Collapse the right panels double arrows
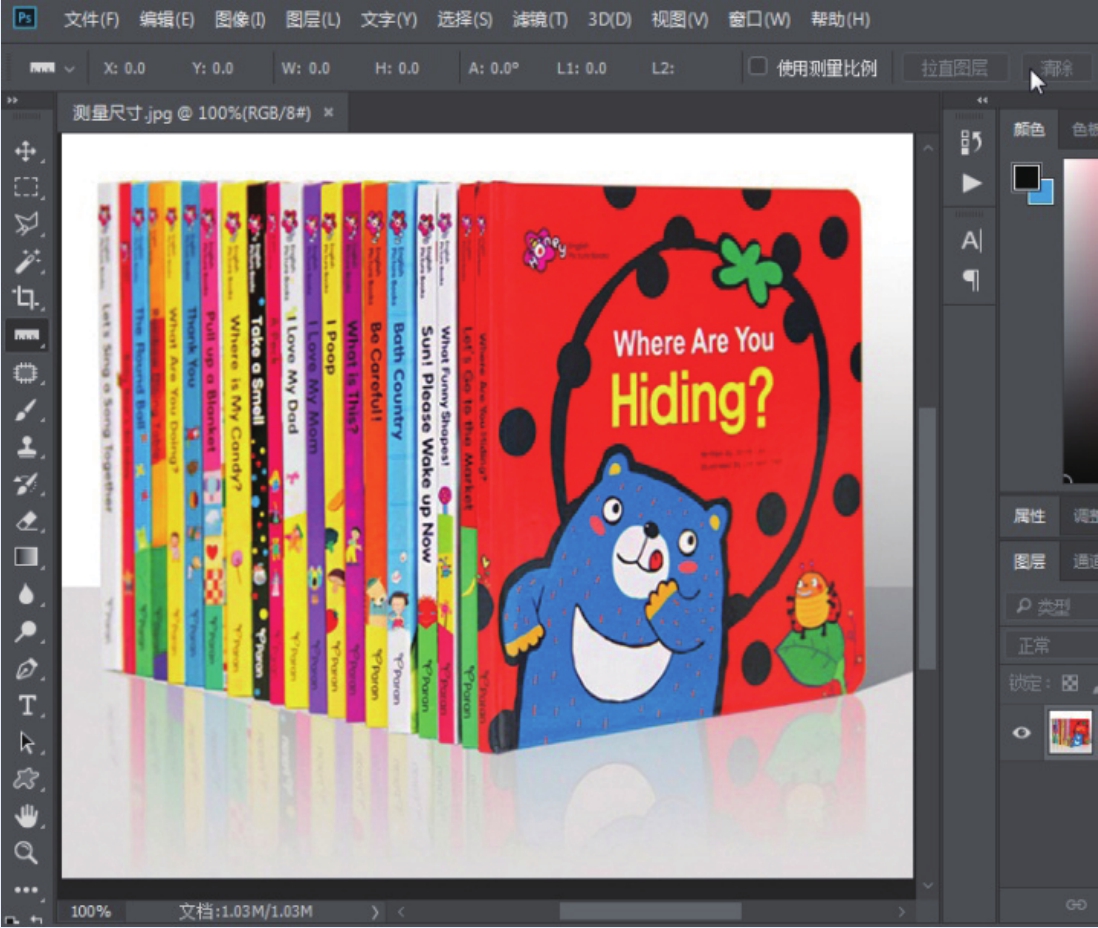 [982, 100]
